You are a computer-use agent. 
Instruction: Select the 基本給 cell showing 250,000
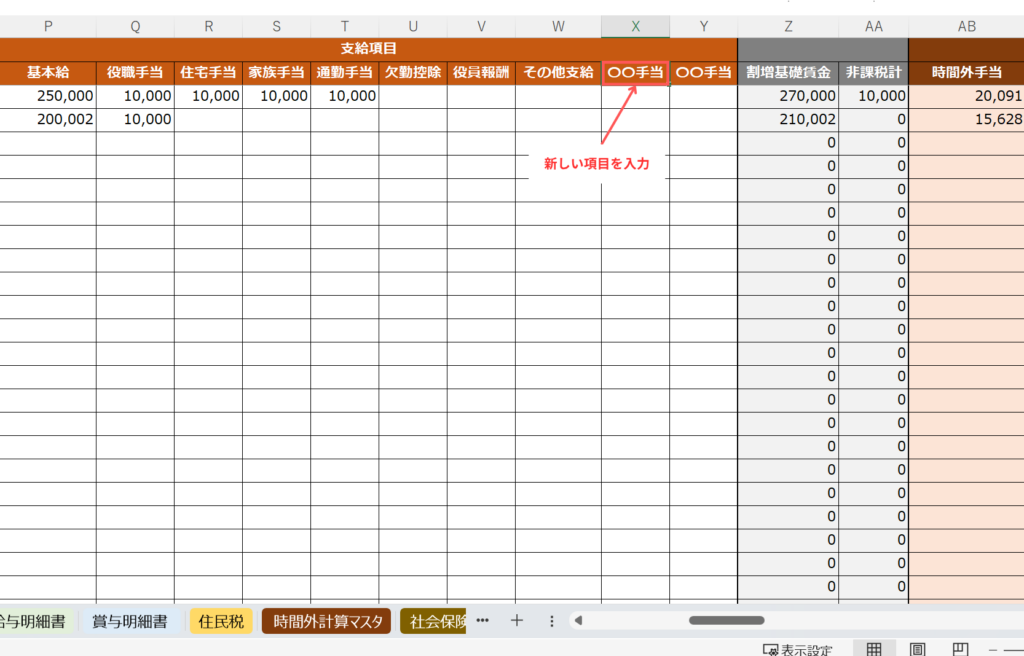pyautogui.click(x=48, y=96)
